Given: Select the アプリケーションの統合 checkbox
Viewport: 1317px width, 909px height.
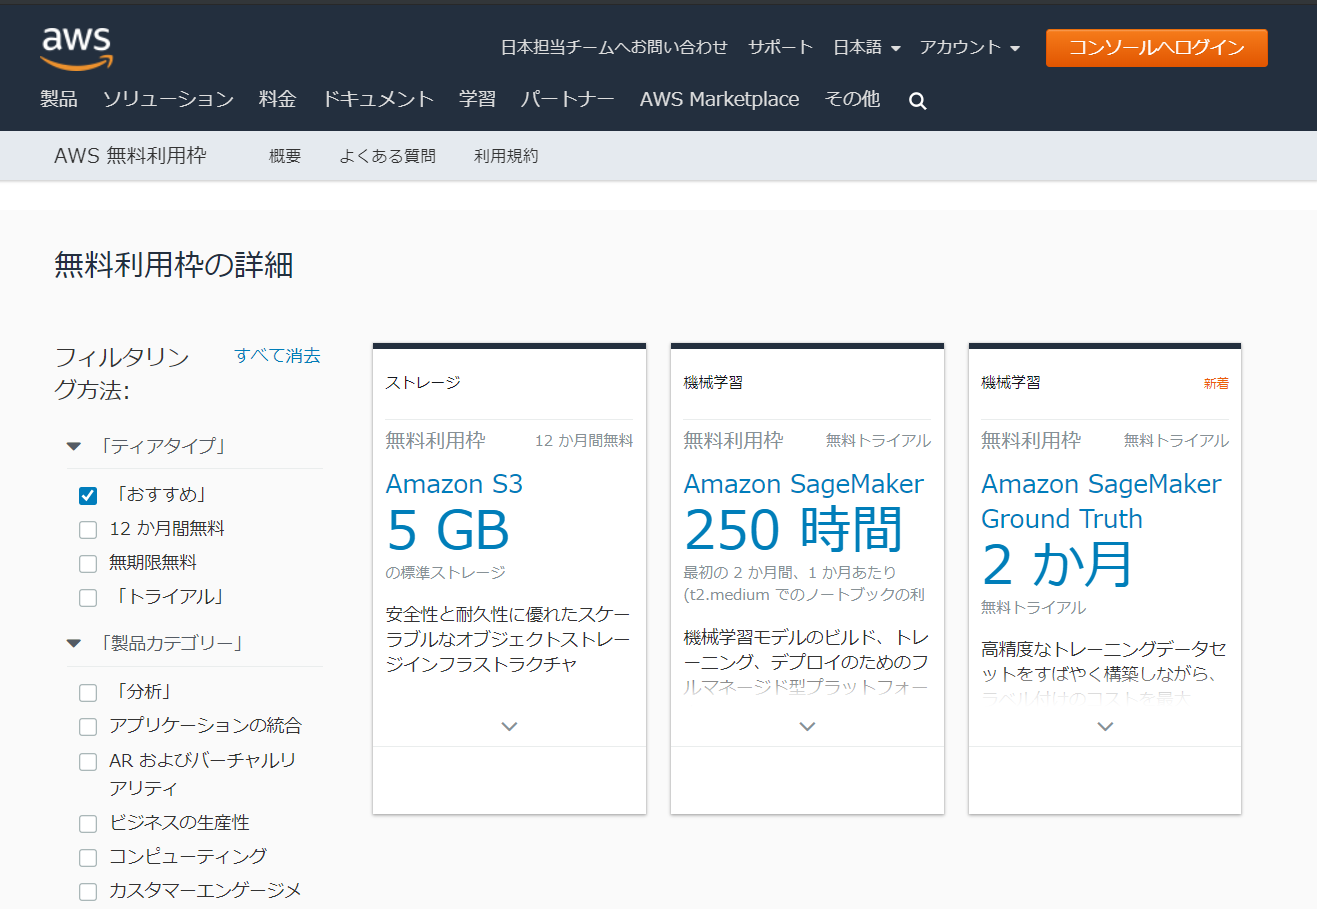Looking at the screenshot, I should 88,727.
